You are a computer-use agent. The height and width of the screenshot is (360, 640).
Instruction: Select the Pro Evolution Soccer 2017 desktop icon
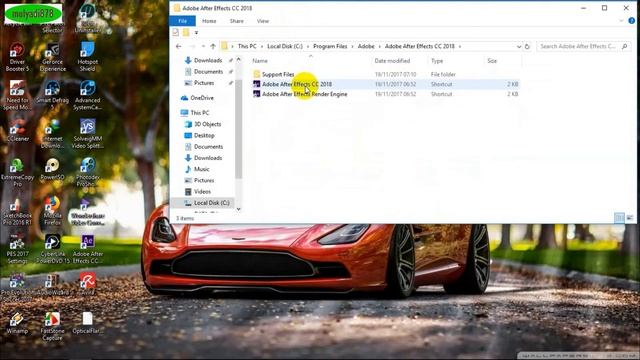point(17,287)
